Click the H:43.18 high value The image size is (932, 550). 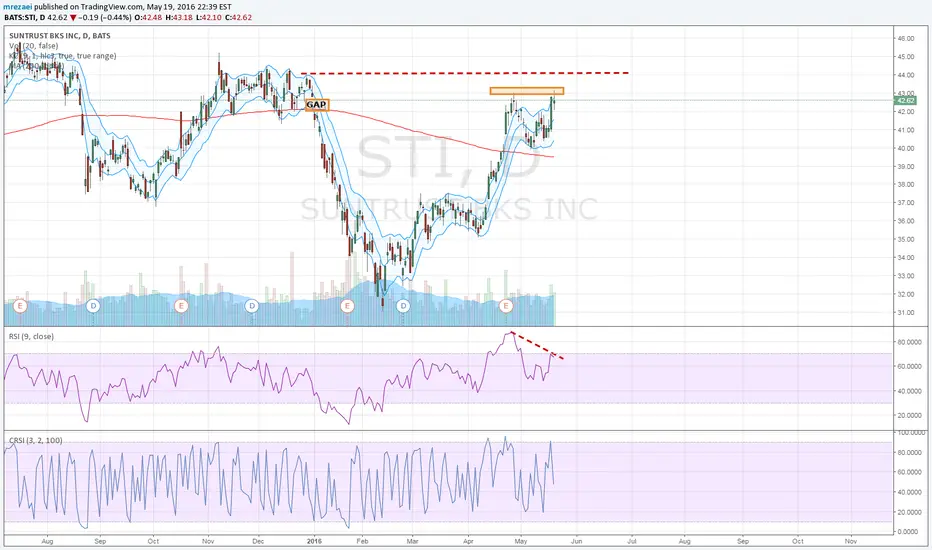(179, 18)
